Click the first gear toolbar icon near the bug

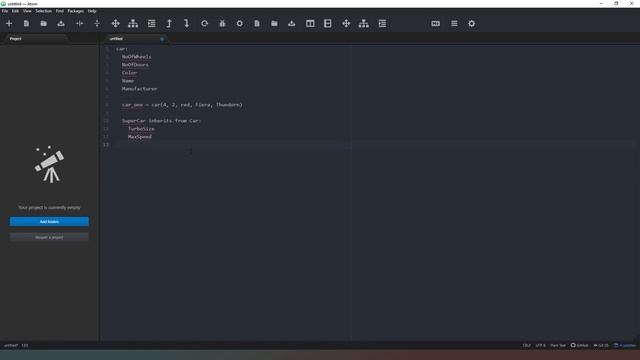coord(240,24)
